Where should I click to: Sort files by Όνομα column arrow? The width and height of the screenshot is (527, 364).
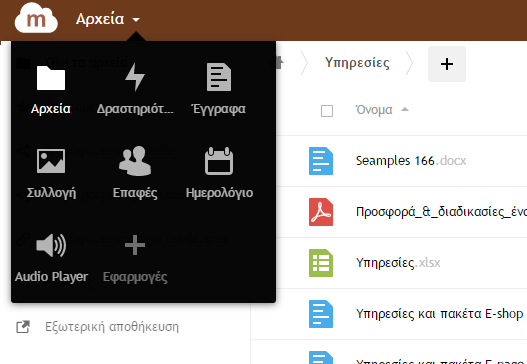[405, 109]
